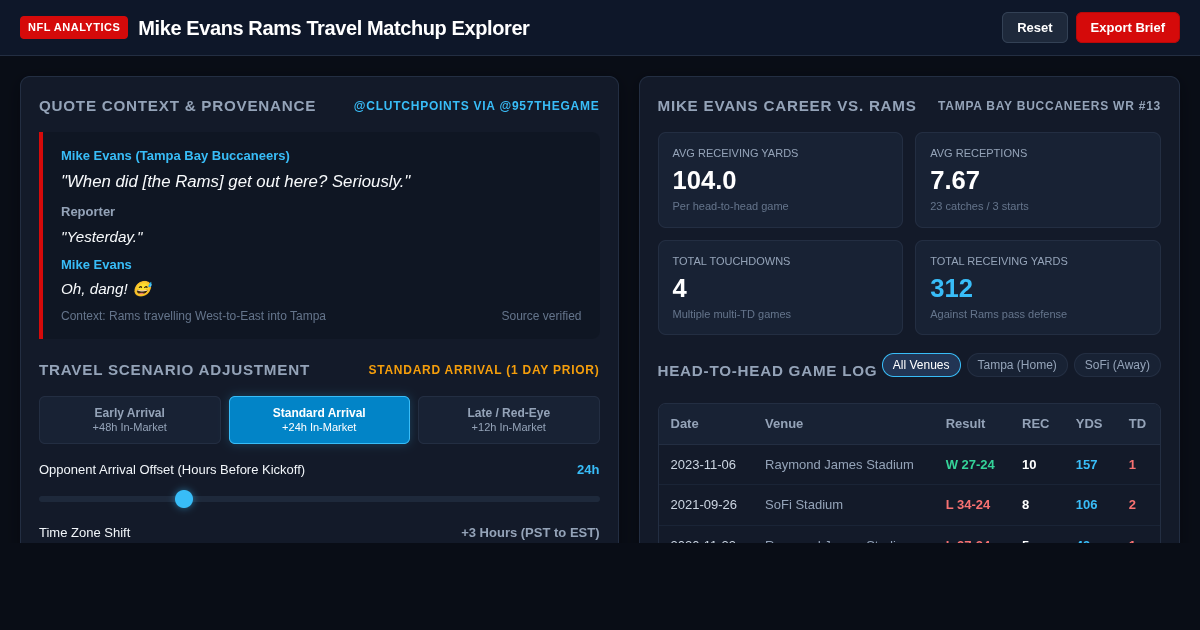This screenshot has height=630, width=1200.
Task: Click the Date column header
Action: click(685, 424)
